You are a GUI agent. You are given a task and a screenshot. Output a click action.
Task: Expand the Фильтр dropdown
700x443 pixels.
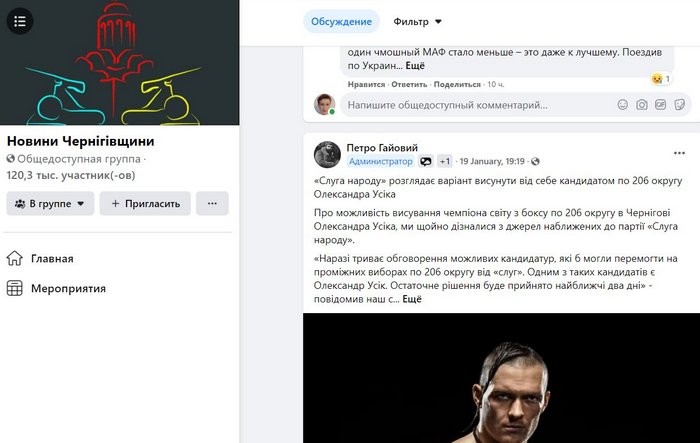417,21
